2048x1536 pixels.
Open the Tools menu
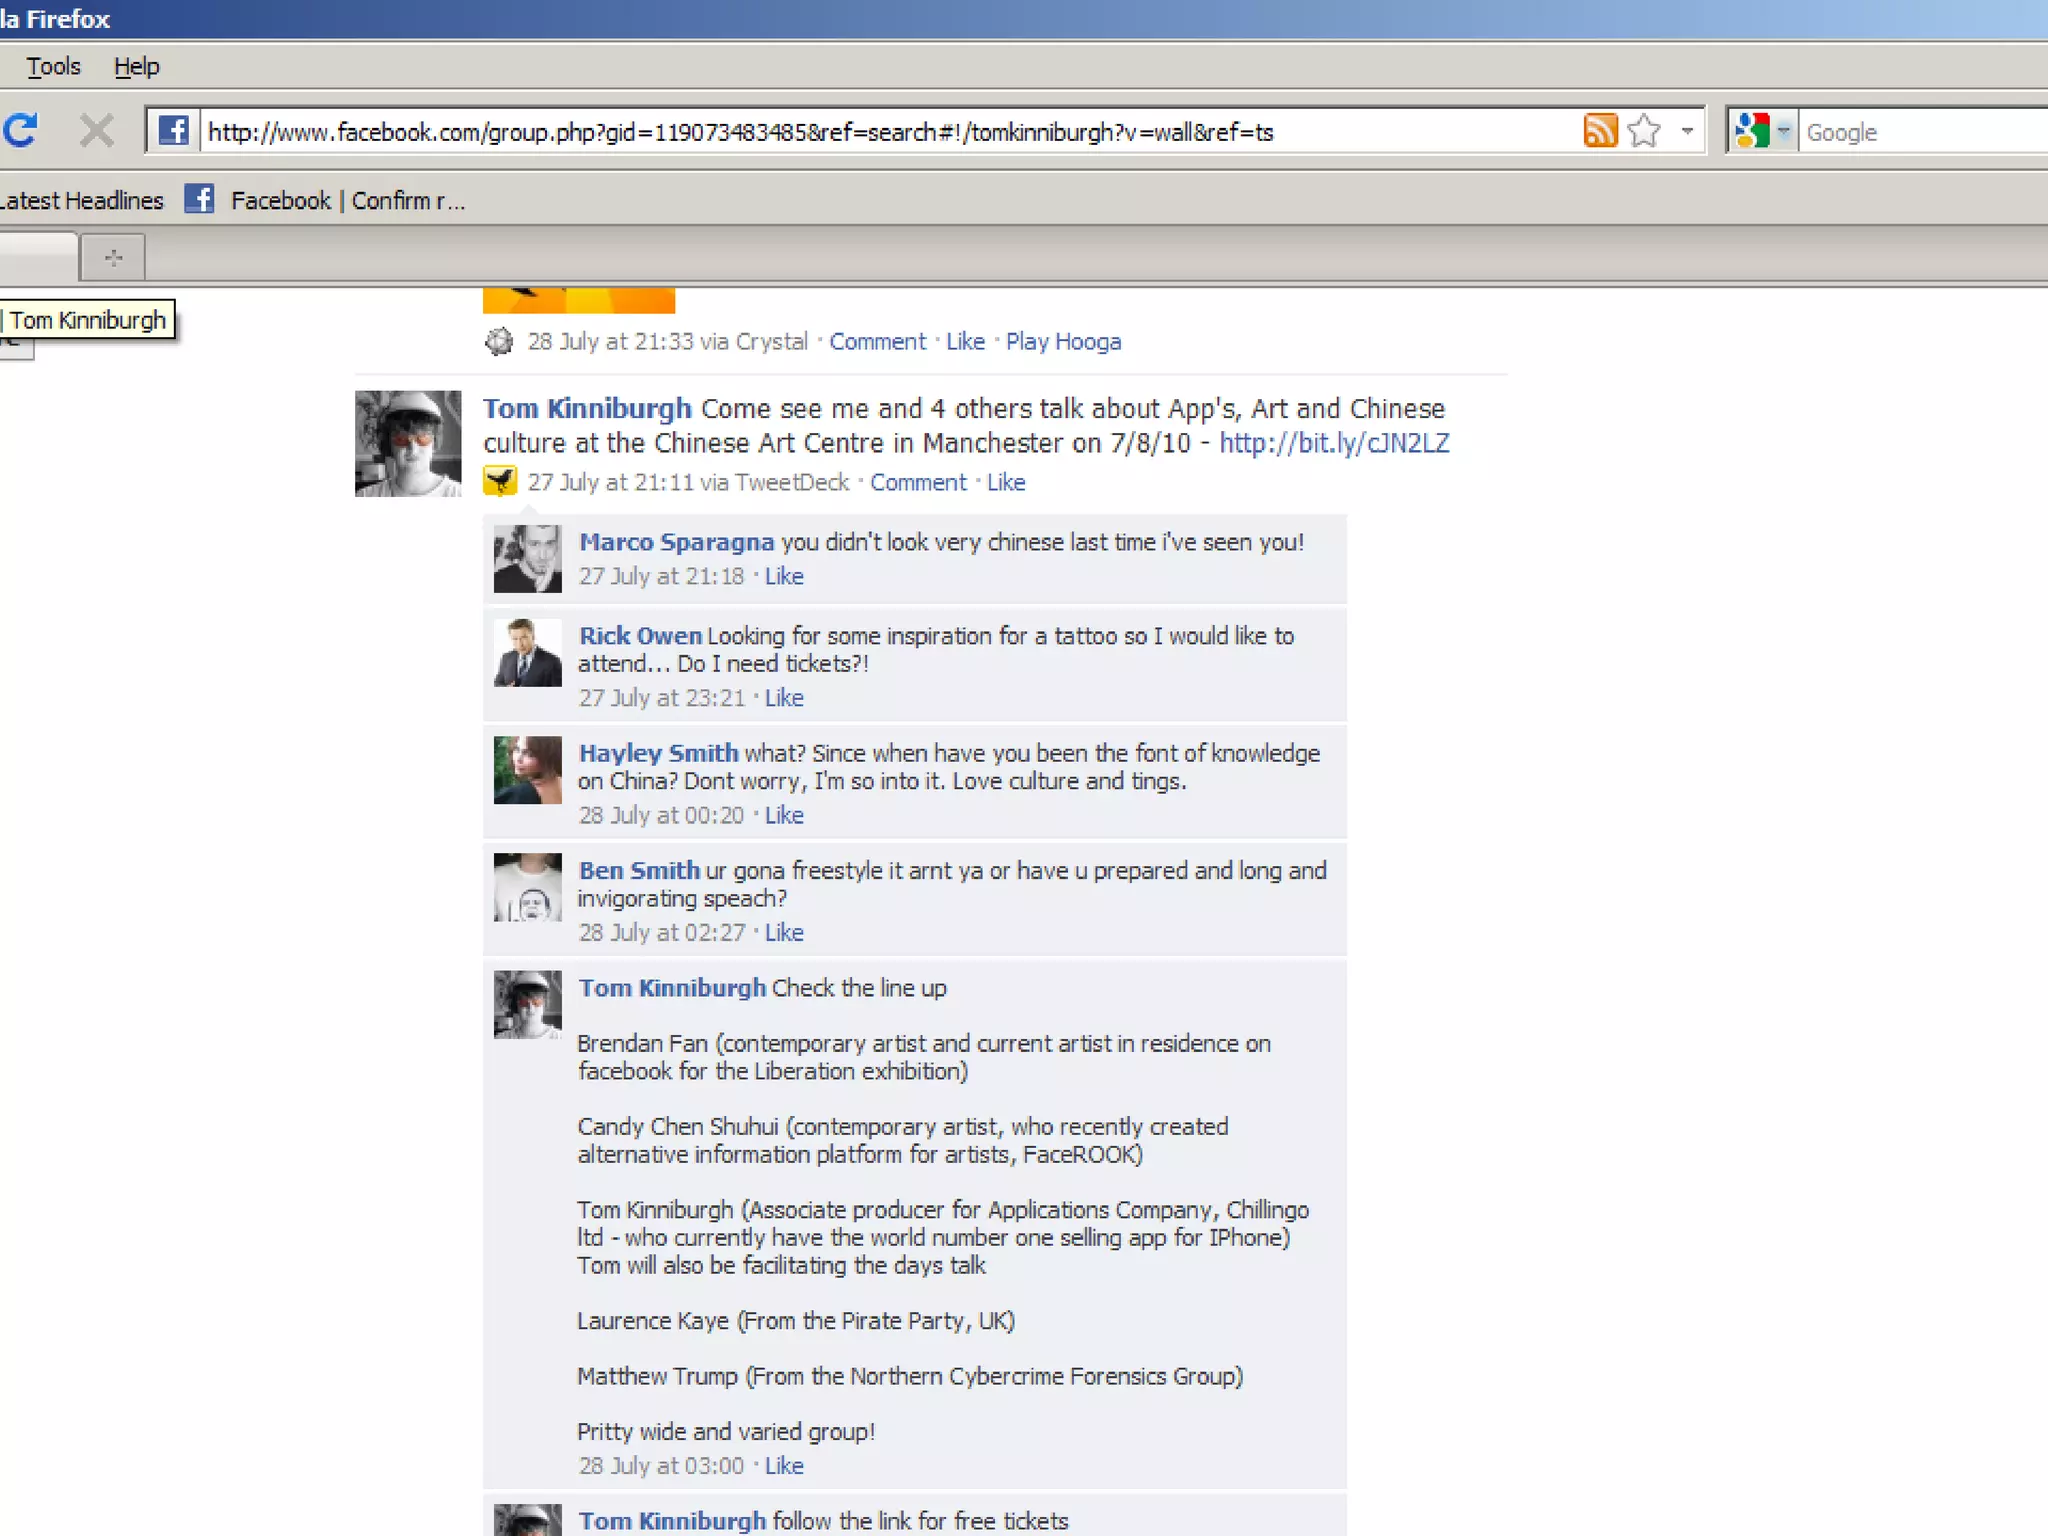coord(53,67)
